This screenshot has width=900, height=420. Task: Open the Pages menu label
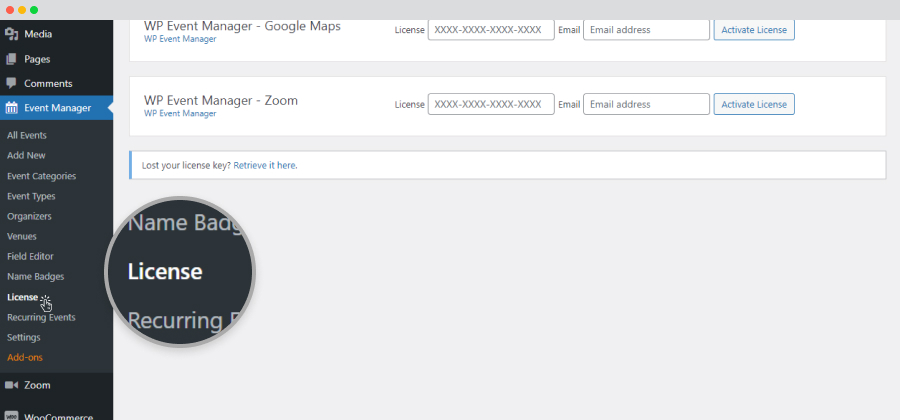[x=37, y=59]
